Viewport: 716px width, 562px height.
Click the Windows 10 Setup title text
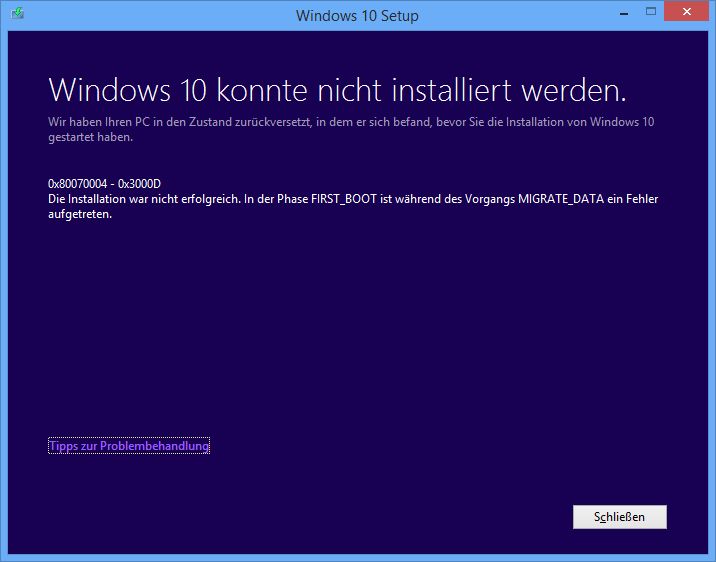(x=357, y=16)
